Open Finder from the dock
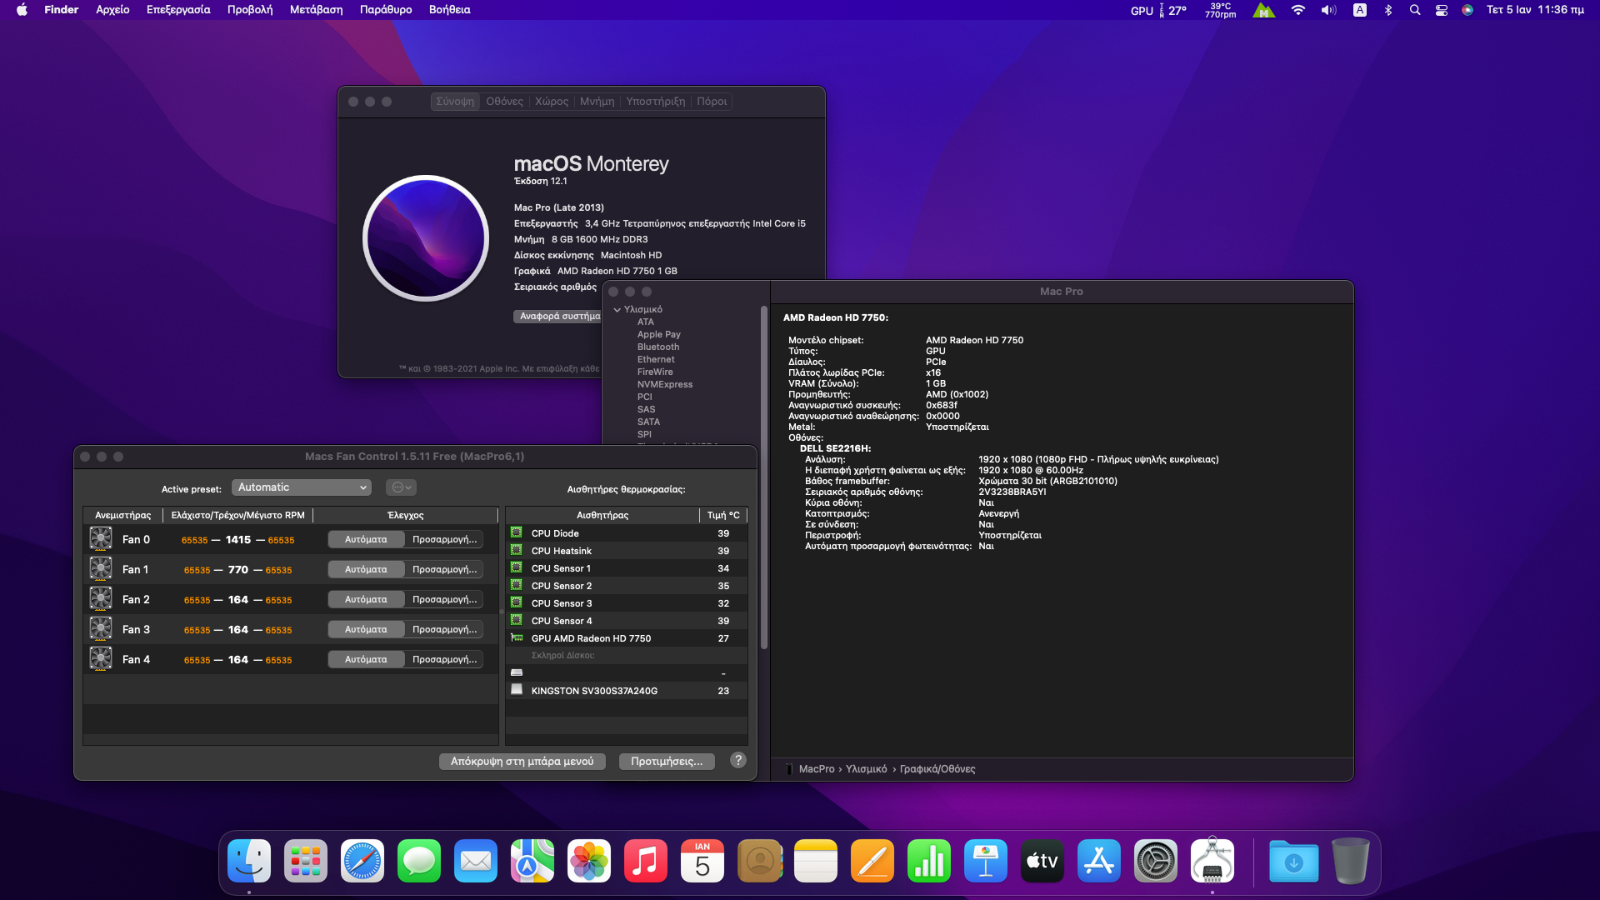This screenshot has width=1600, height=900. coord(249,861)
